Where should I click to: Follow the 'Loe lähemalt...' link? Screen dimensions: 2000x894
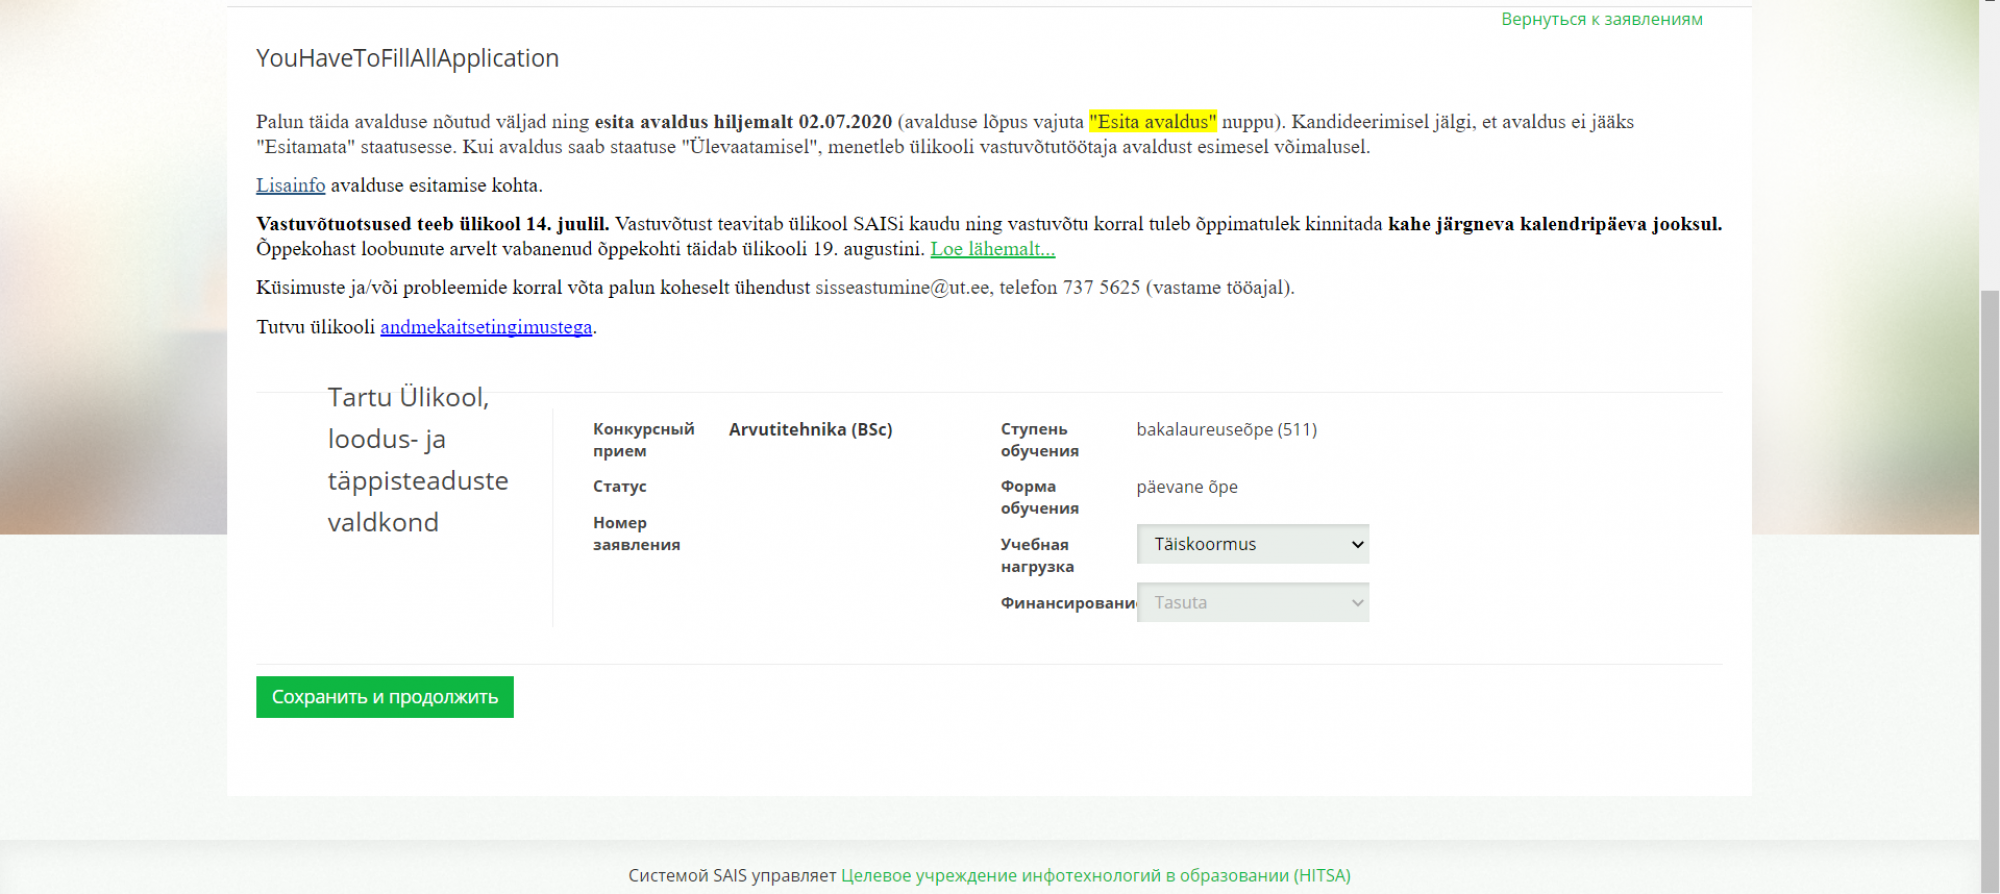992,249
